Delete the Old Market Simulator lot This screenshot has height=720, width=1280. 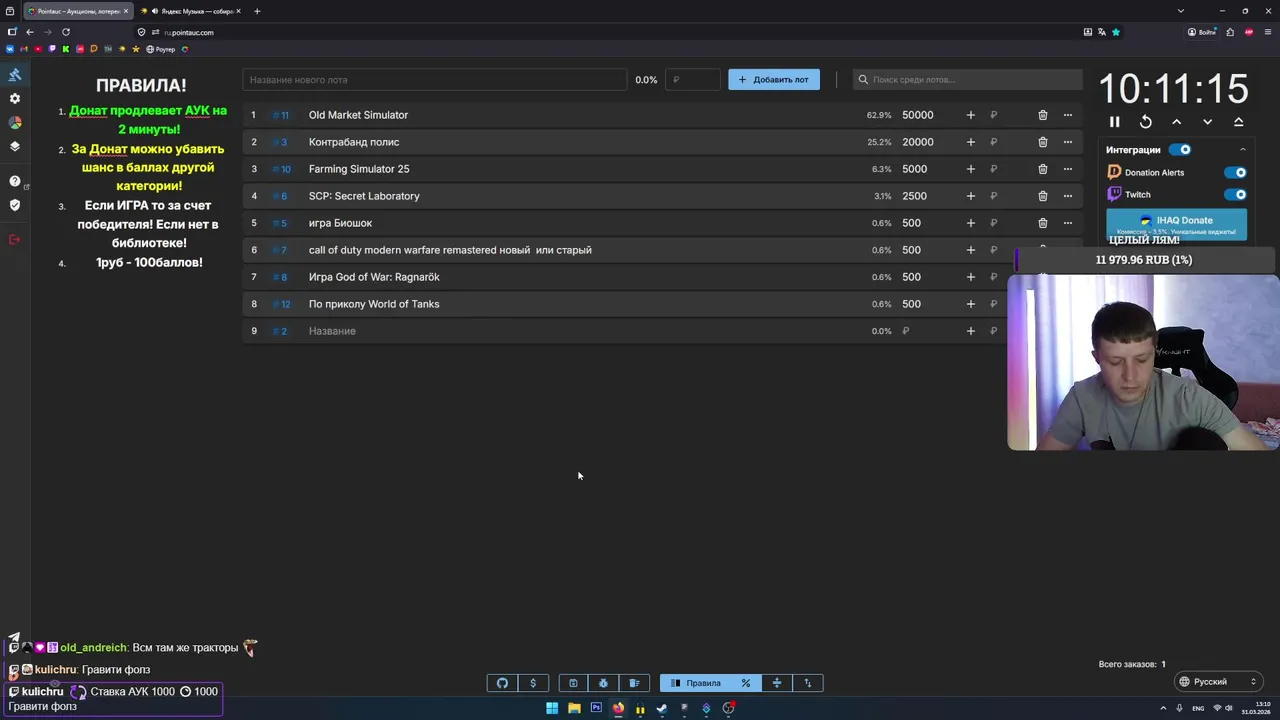click(x=1043, y=115)
